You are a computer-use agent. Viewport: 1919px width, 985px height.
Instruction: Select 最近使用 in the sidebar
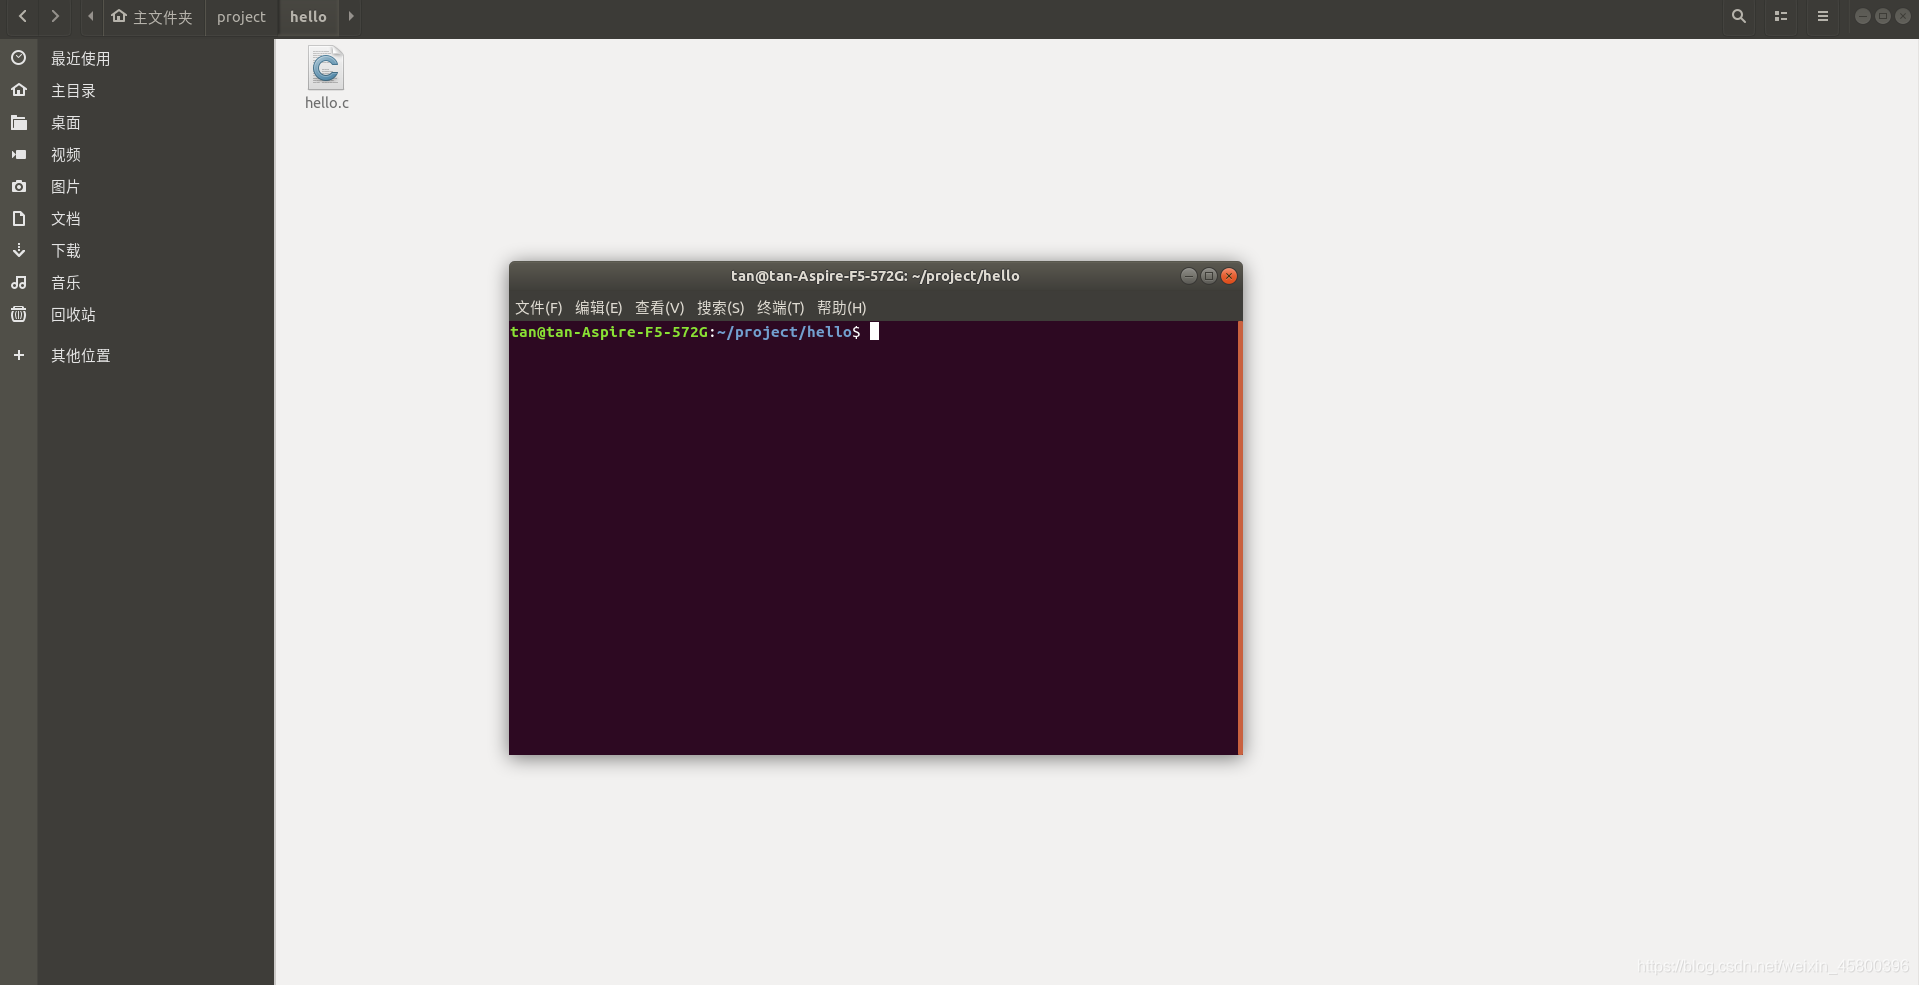click(81, 58)
